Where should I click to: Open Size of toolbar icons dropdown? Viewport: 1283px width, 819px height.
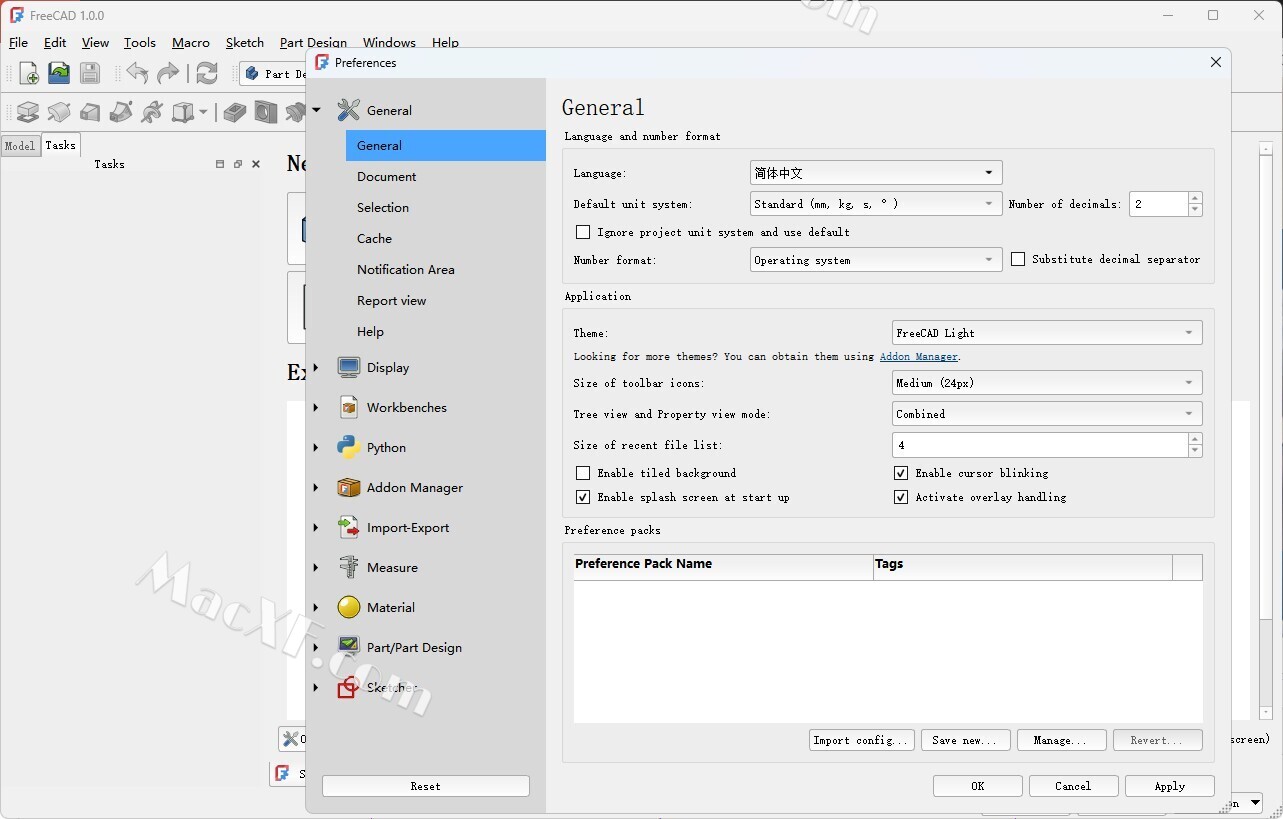(1047, 383)
